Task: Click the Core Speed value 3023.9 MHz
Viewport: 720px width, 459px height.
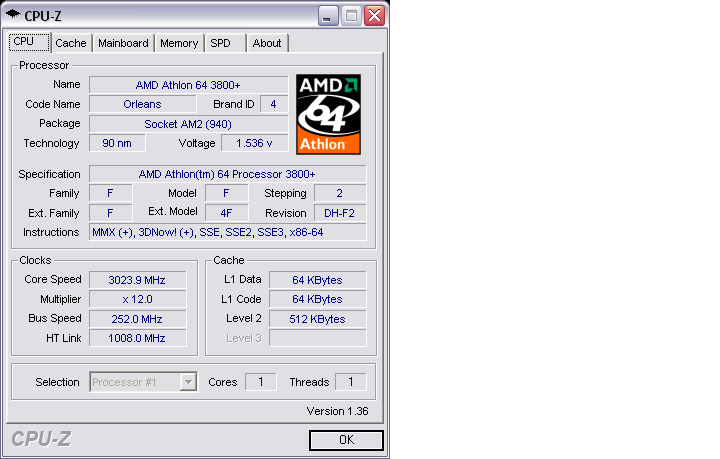Action: [137, 280]
